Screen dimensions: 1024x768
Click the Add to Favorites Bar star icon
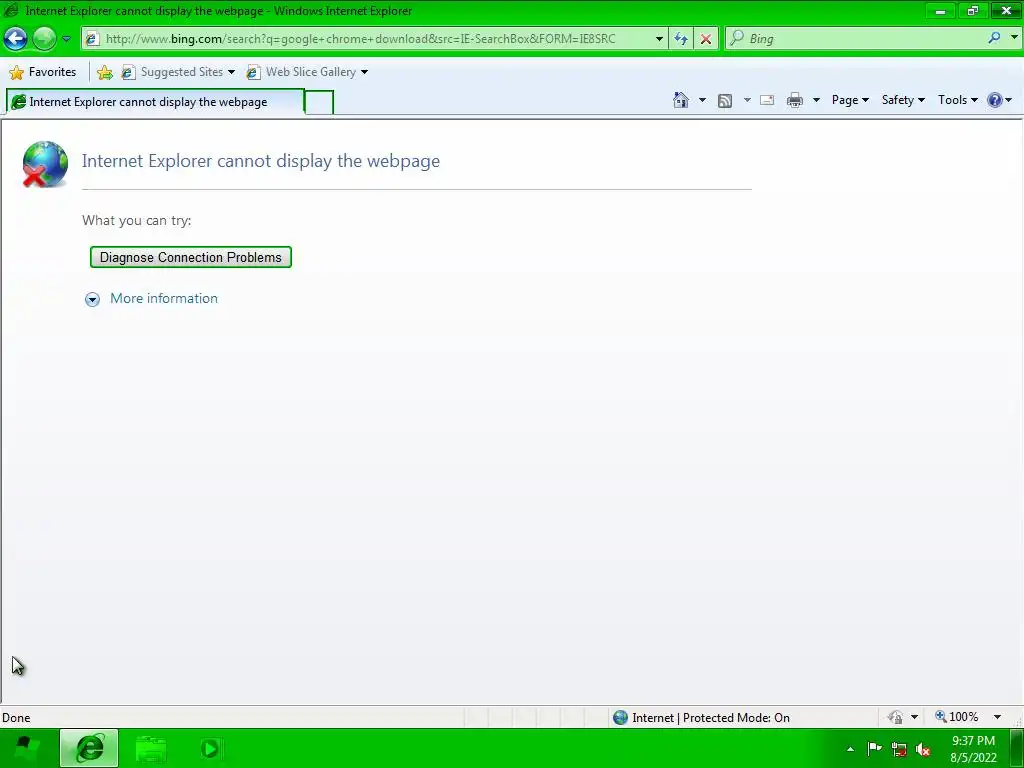(x=104, y=72)
